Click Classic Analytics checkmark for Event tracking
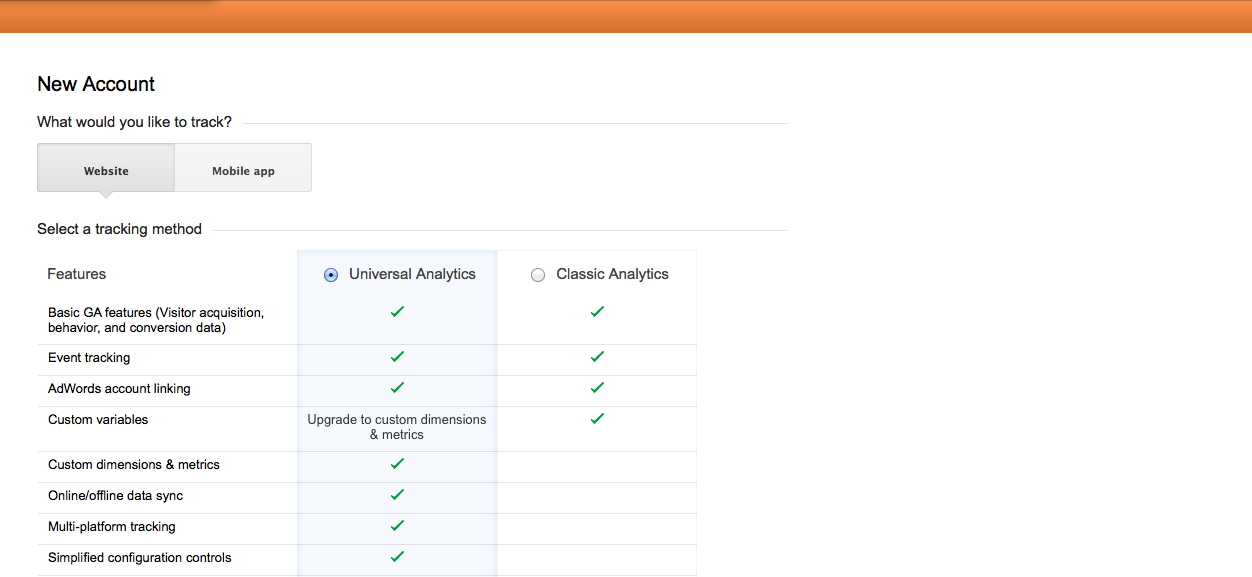 coord(597,357)
